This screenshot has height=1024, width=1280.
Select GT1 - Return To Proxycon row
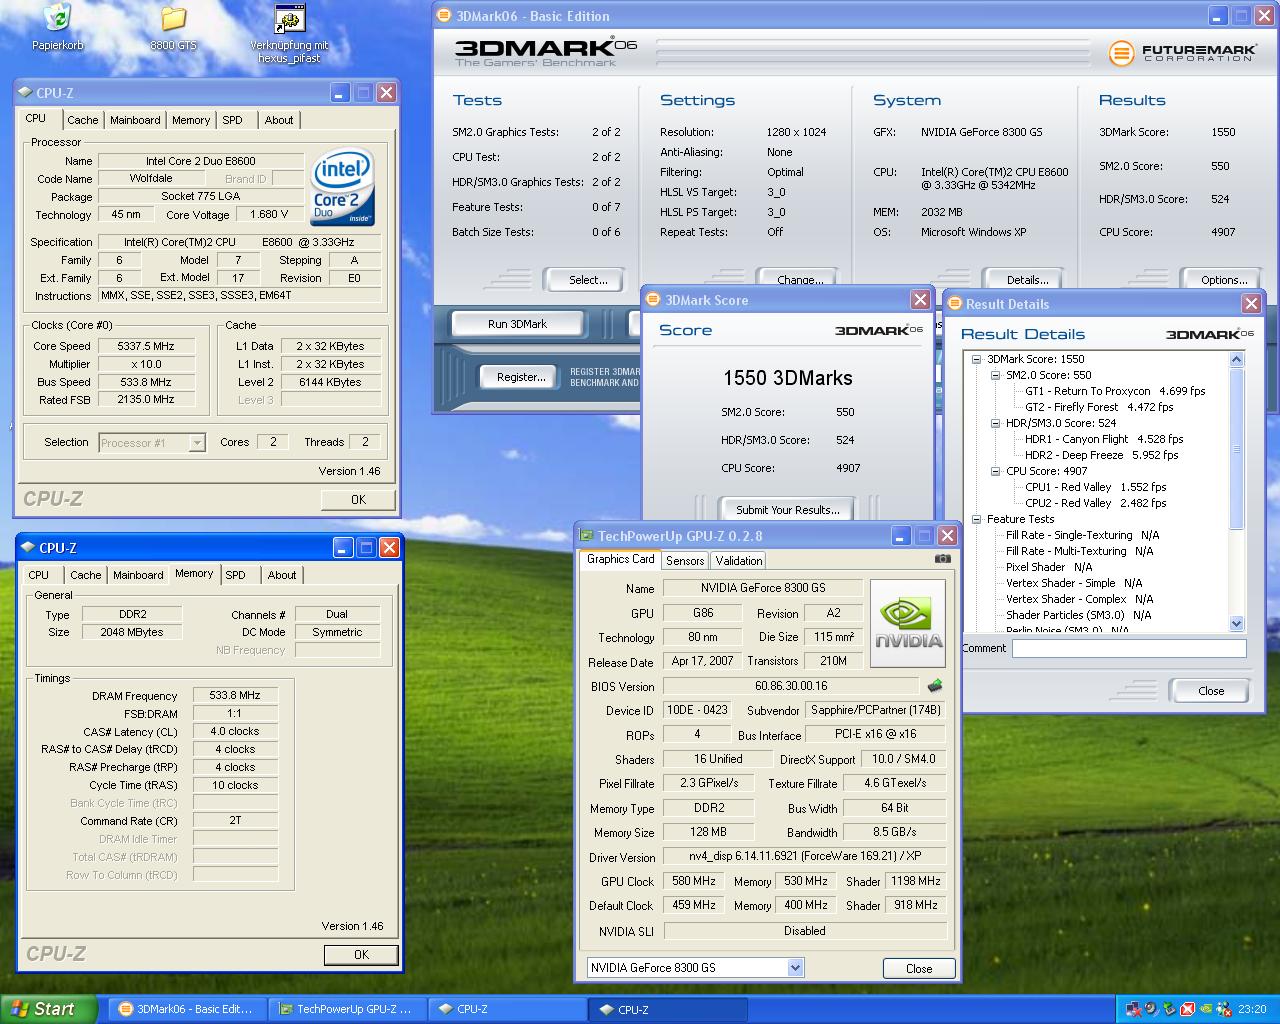pyautogui.click(x=1115, y=391)
